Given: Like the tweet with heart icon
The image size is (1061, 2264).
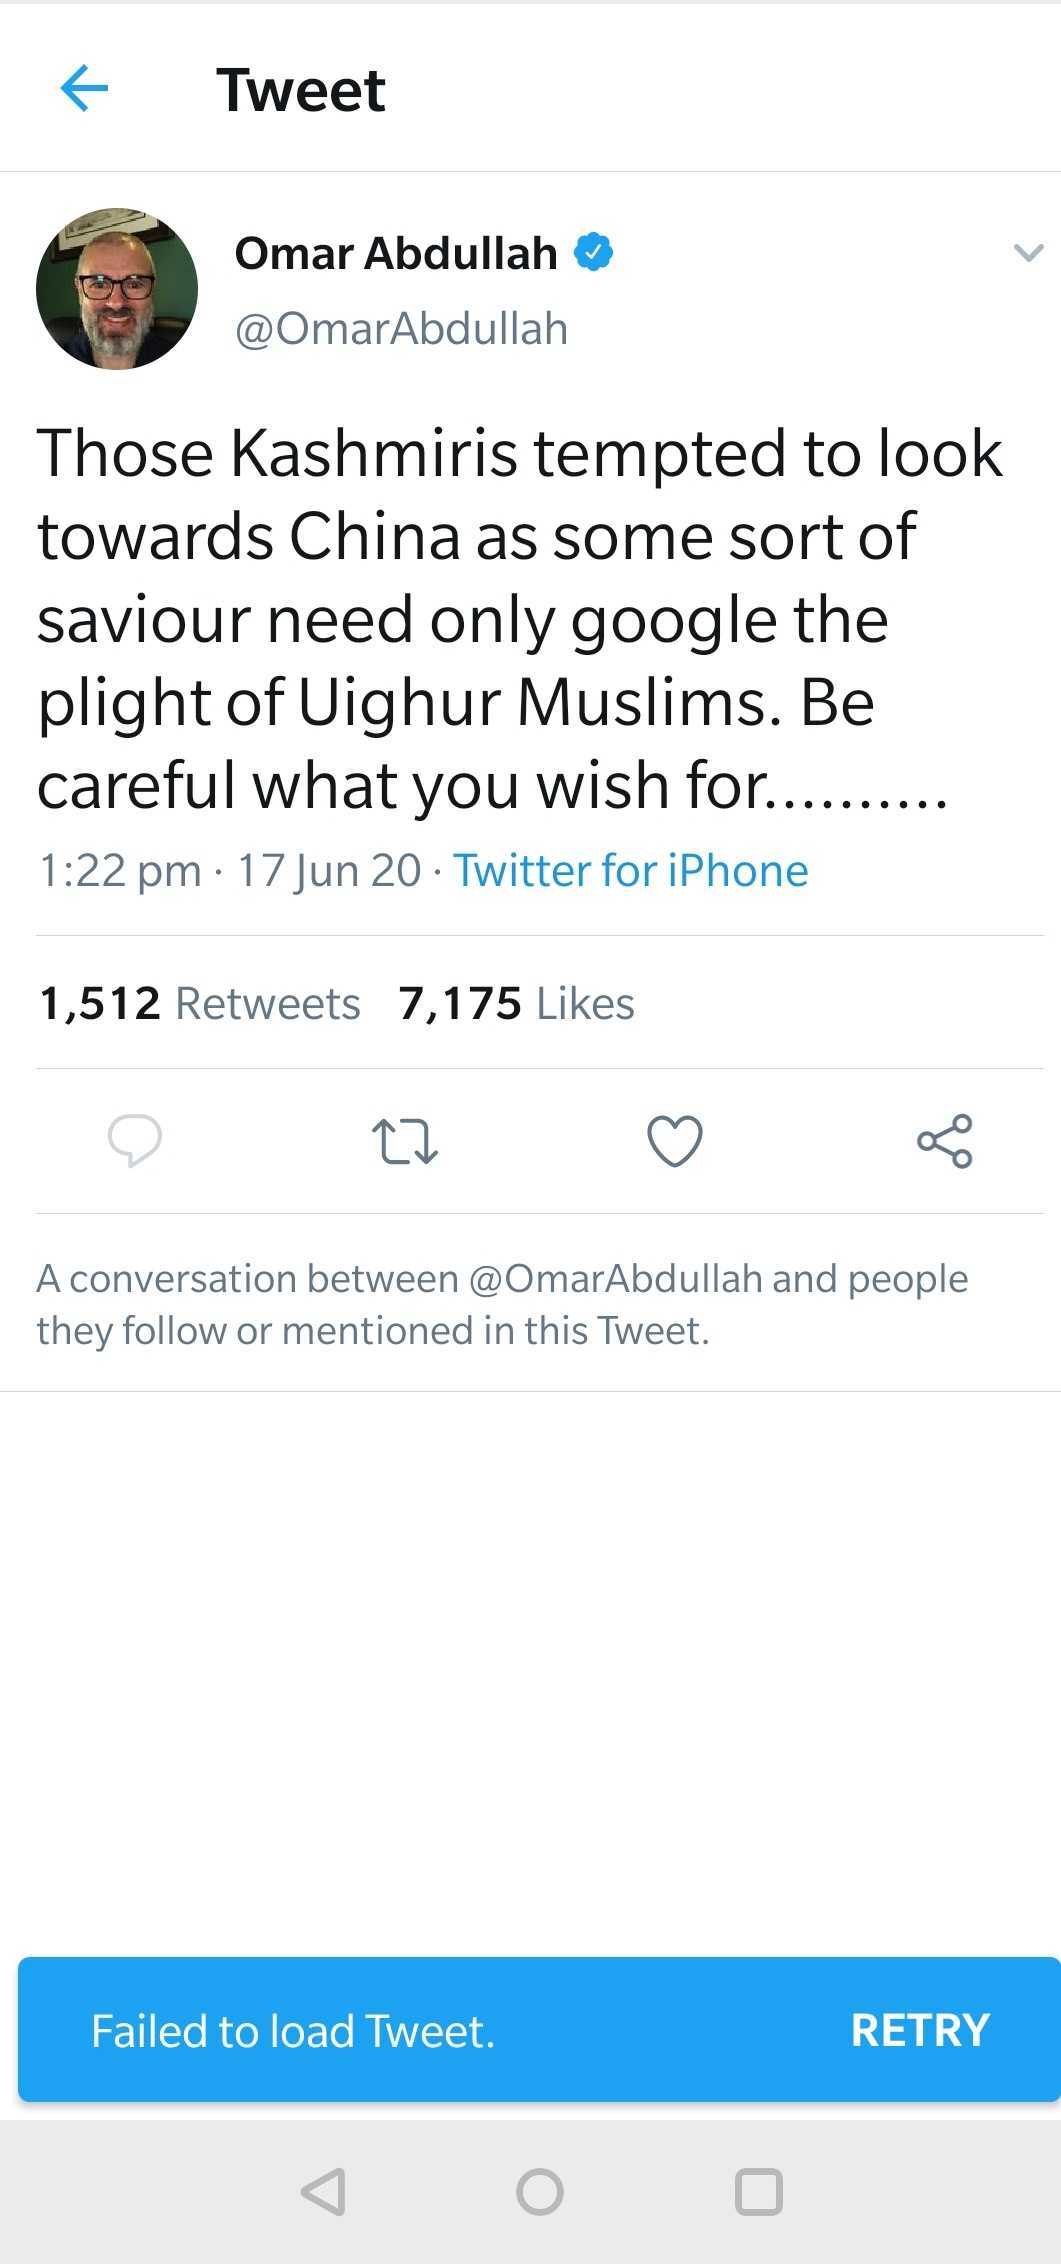Looking at the screenshot, I should coord(675,1140).
